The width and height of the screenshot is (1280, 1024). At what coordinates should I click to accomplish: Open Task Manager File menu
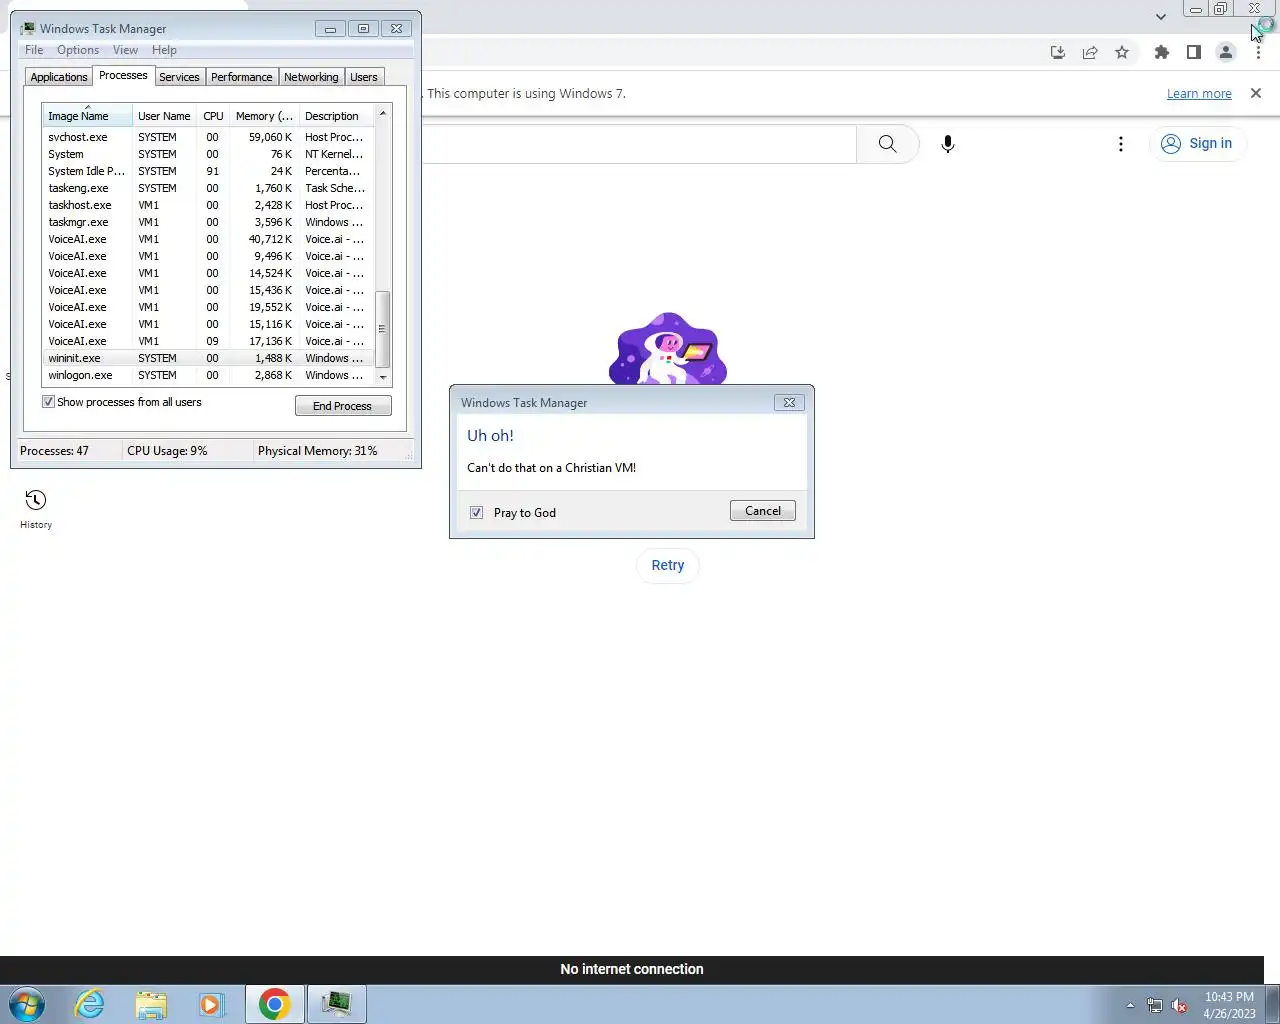(34, 50)
